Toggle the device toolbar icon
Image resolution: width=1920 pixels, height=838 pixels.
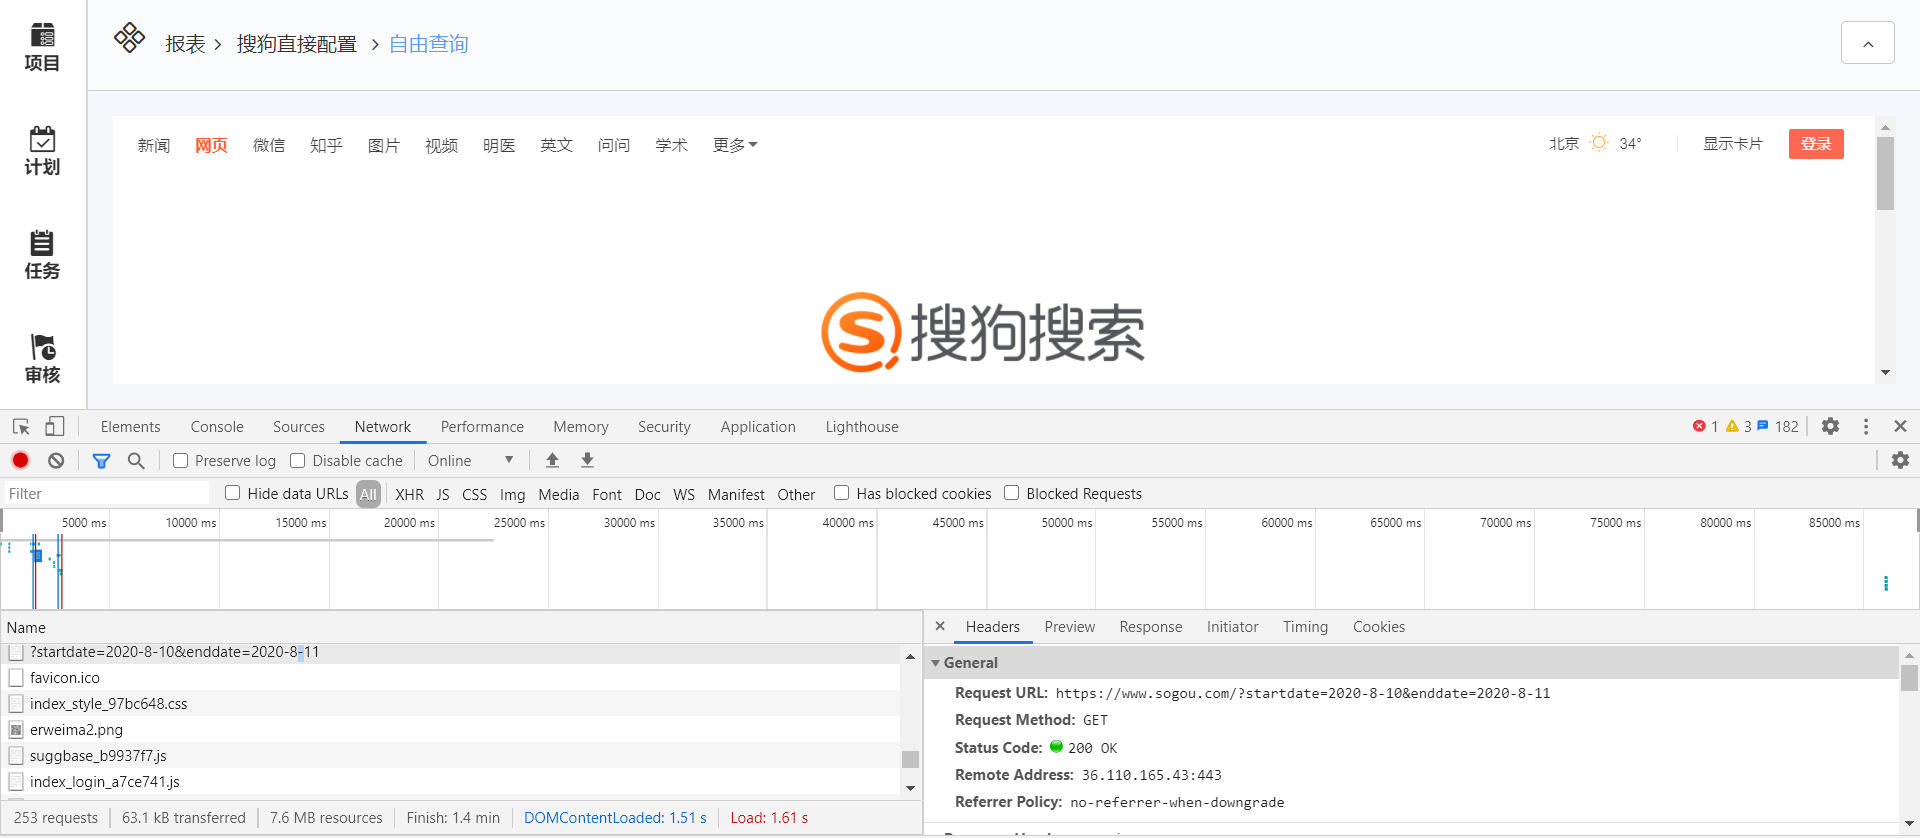pos(55,427)
